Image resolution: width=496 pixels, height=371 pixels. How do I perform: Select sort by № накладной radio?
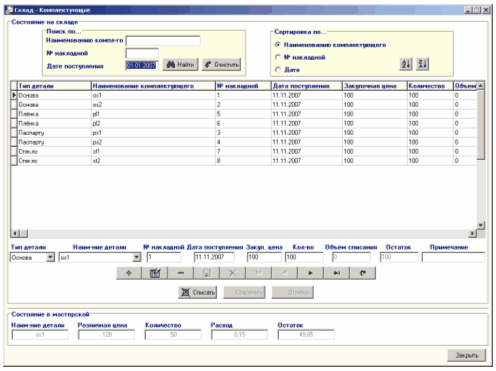pos(278,57)
